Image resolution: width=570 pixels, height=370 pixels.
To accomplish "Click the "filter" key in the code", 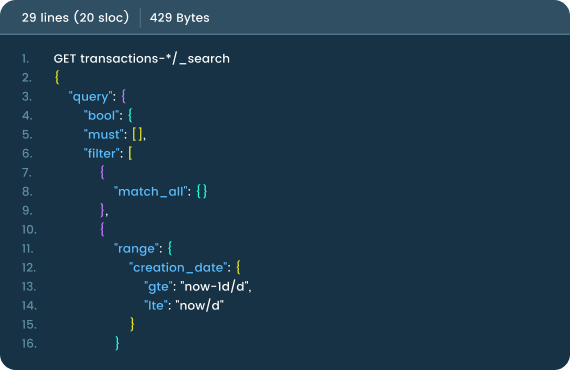I will pos(101,153).
